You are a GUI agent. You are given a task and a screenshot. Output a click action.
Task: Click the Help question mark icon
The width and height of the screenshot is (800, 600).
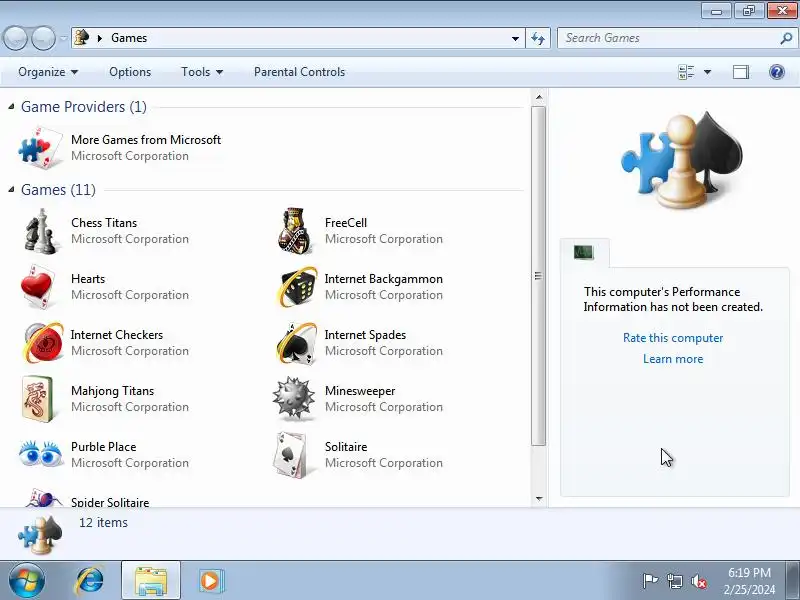pos(777,72)
